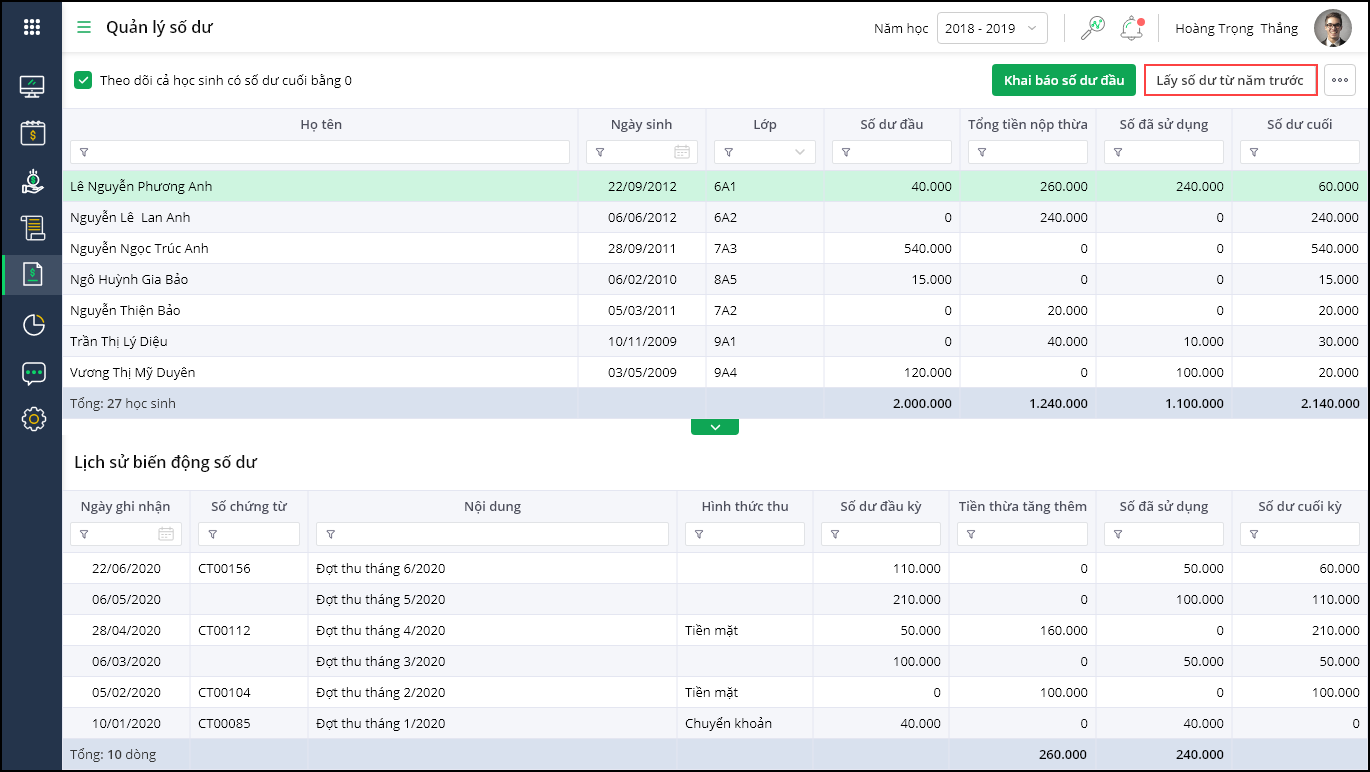Image resolution: width=1370 pixels, height=772 pixels.
Task: Open the chat messages sidebar icon
Action: (32, 373)
